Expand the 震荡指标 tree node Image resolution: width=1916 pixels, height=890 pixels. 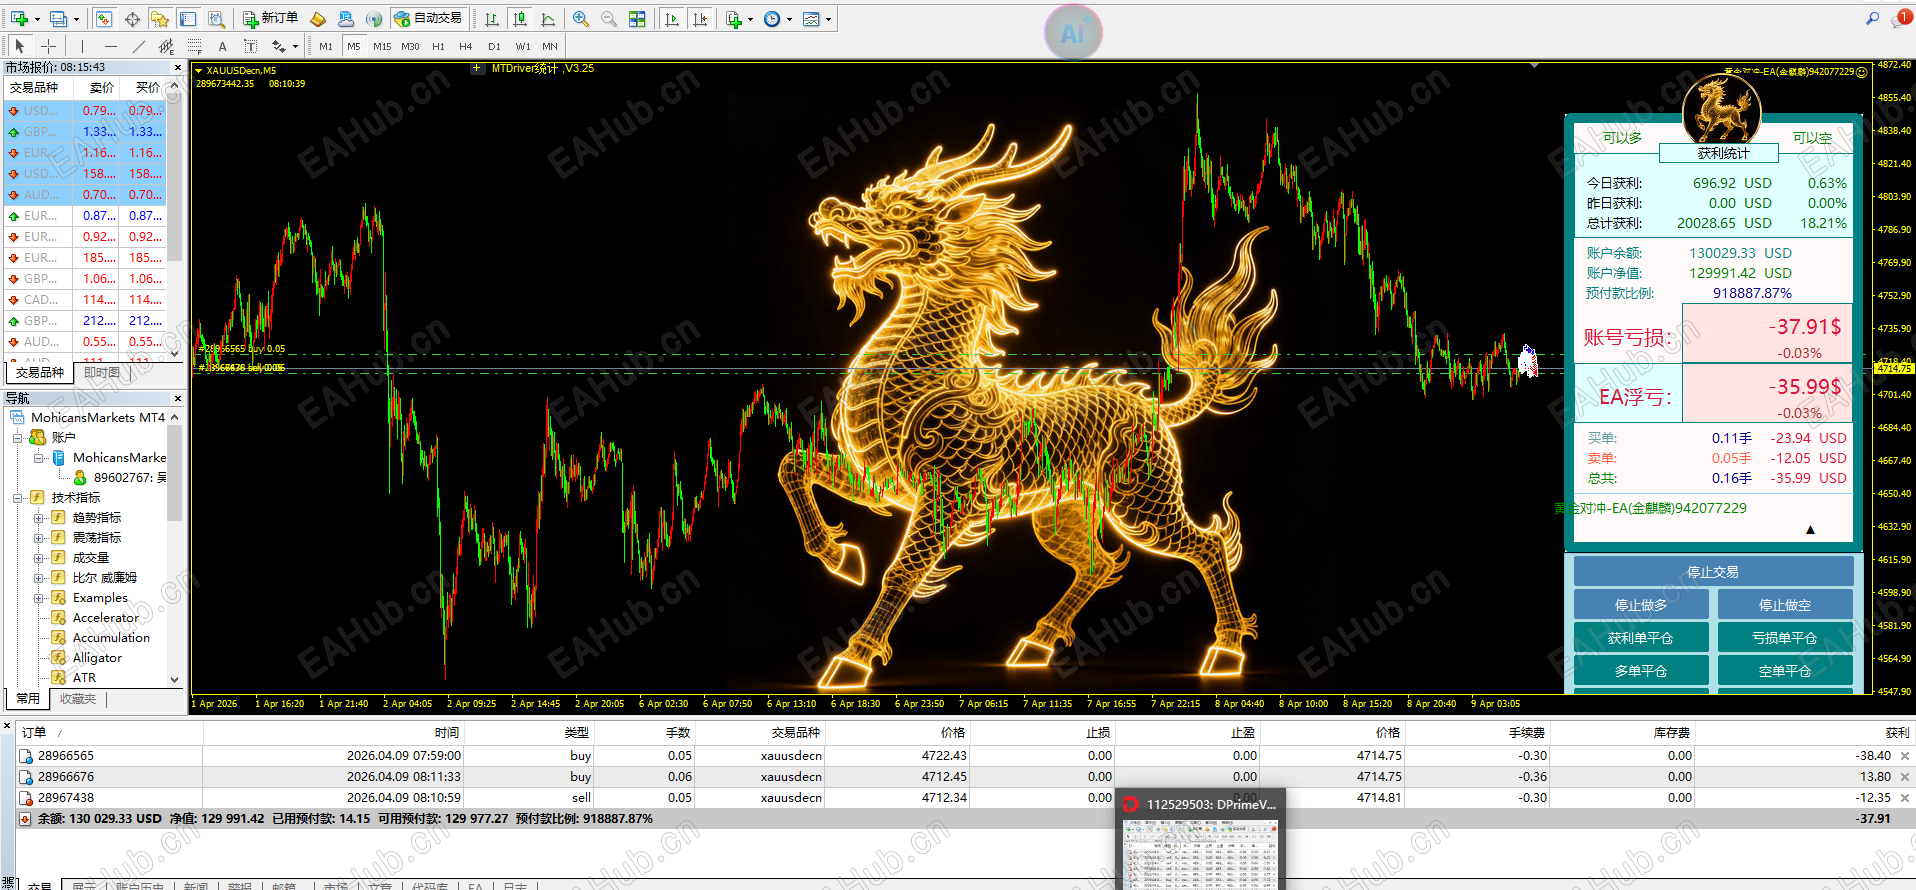39,538
